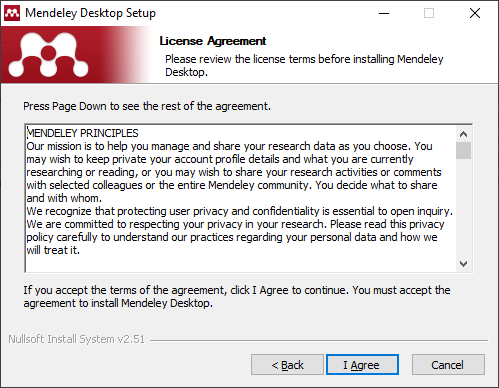This screenshot has height=388, width=499.
Task: Go back with the Back button
Action: [287, 365]
